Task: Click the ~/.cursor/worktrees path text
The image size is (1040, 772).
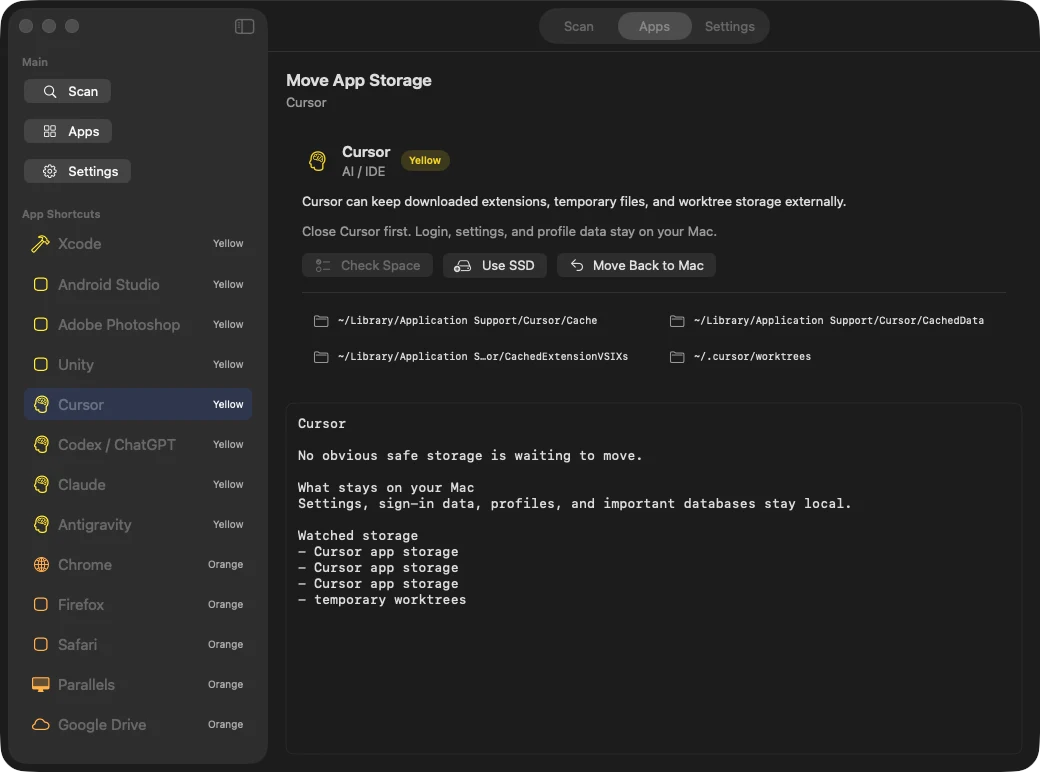Action: pos(752,356)
